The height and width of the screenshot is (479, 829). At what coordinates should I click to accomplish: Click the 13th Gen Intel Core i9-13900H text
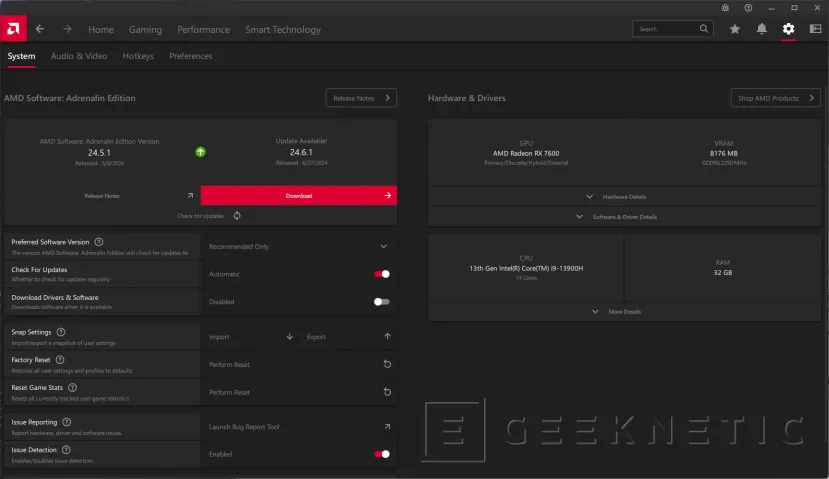coord(526,269)
